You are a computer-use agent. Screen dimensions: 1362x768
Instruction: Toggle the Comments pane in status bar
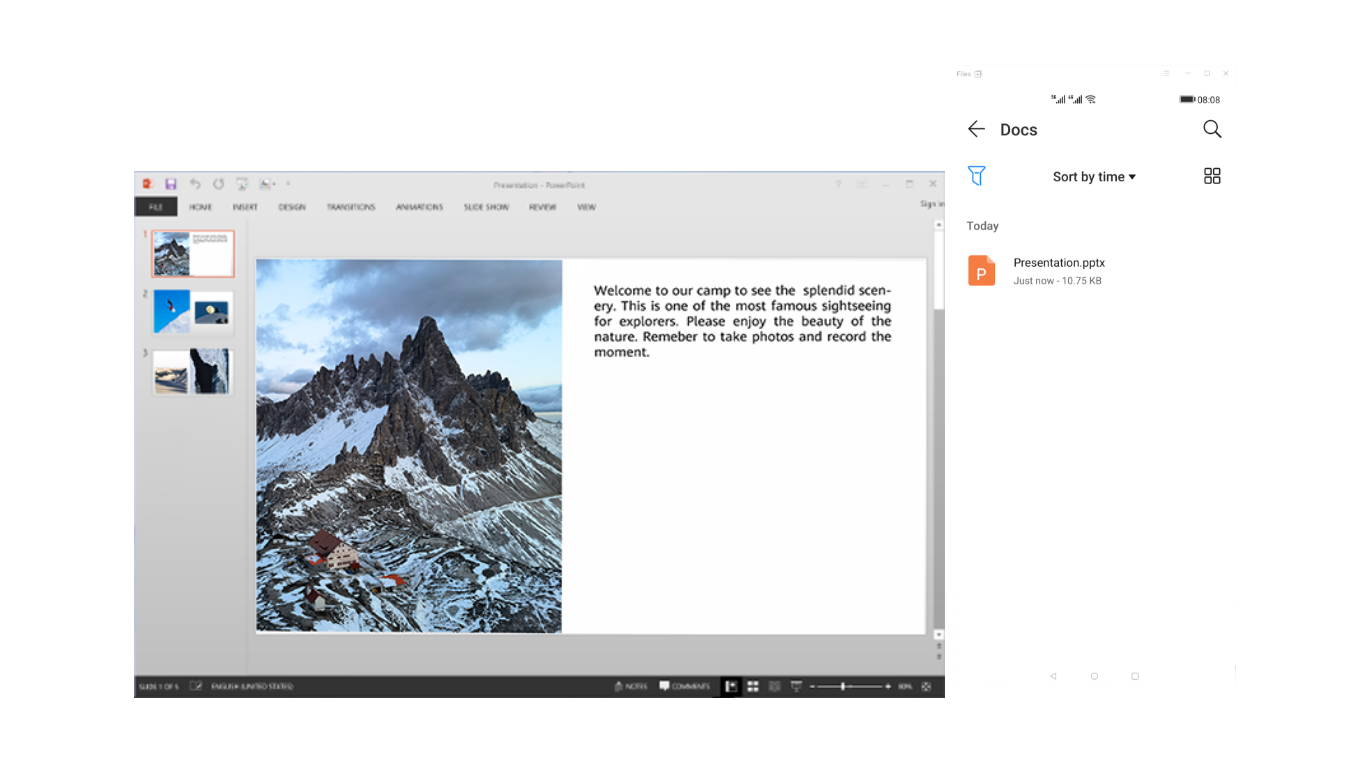pos(684,687)
